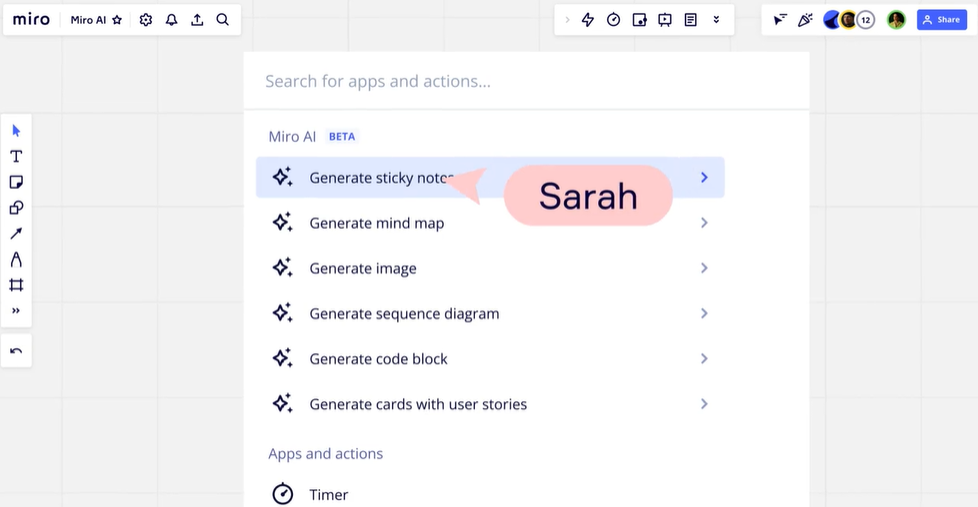Collapse the top apps toolbar arrow
Image resolution: width=978 pixels, height=507 pixels.
pyautogui.click(x=567, y=20)
